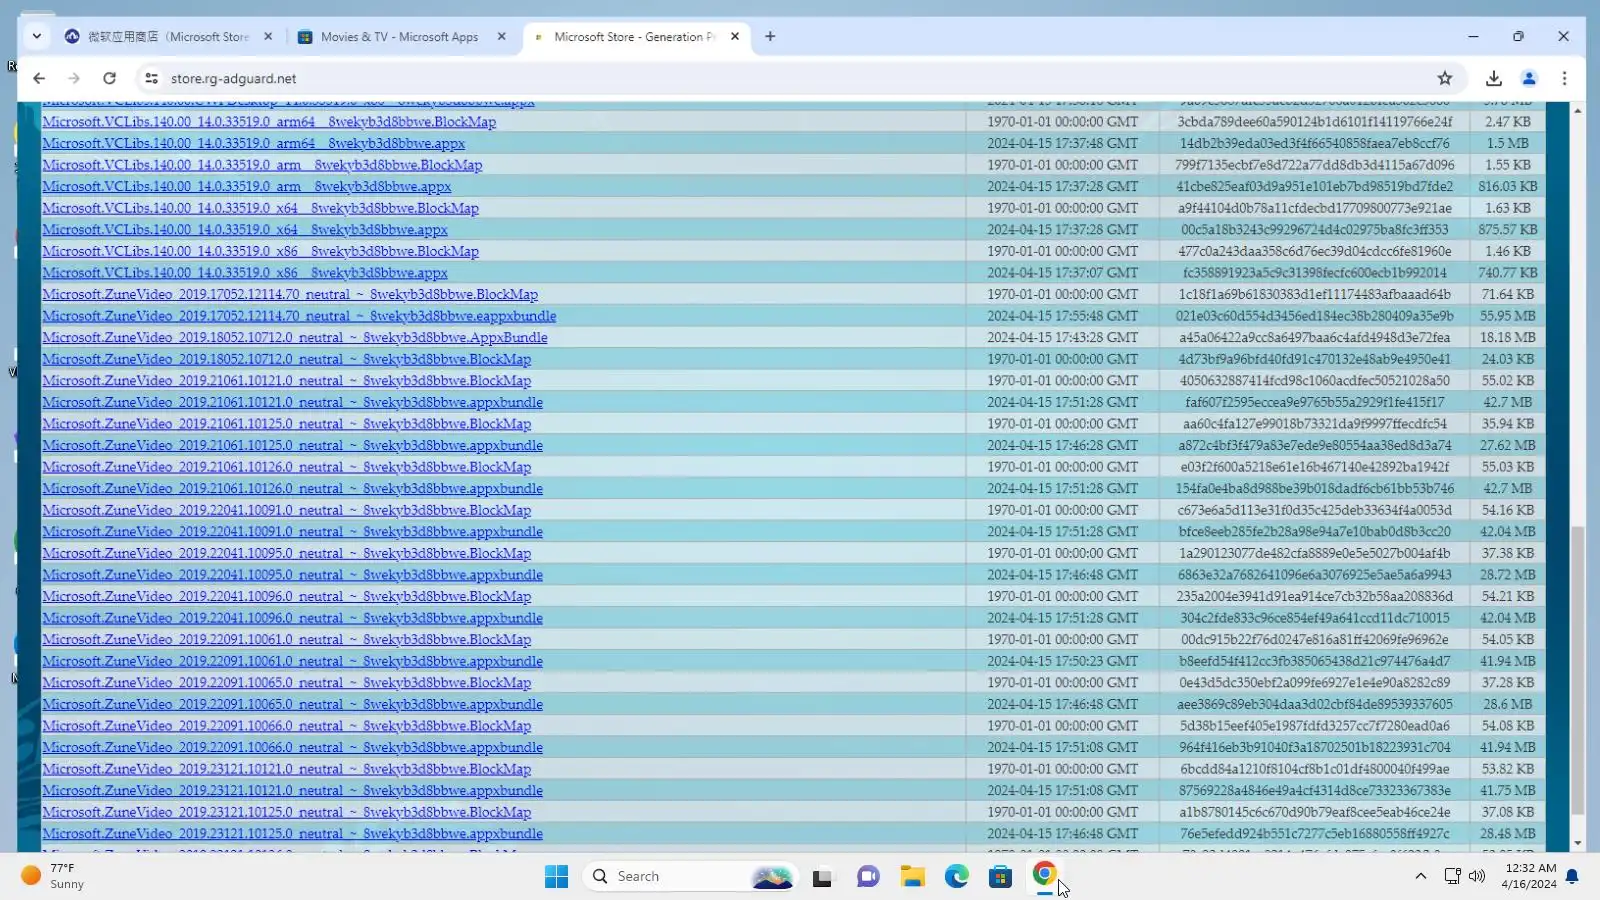Select the date 2024-04-15 17:37:48 GMT
The width and height of the screenshot is (1600, 900).
point(1062,144)
